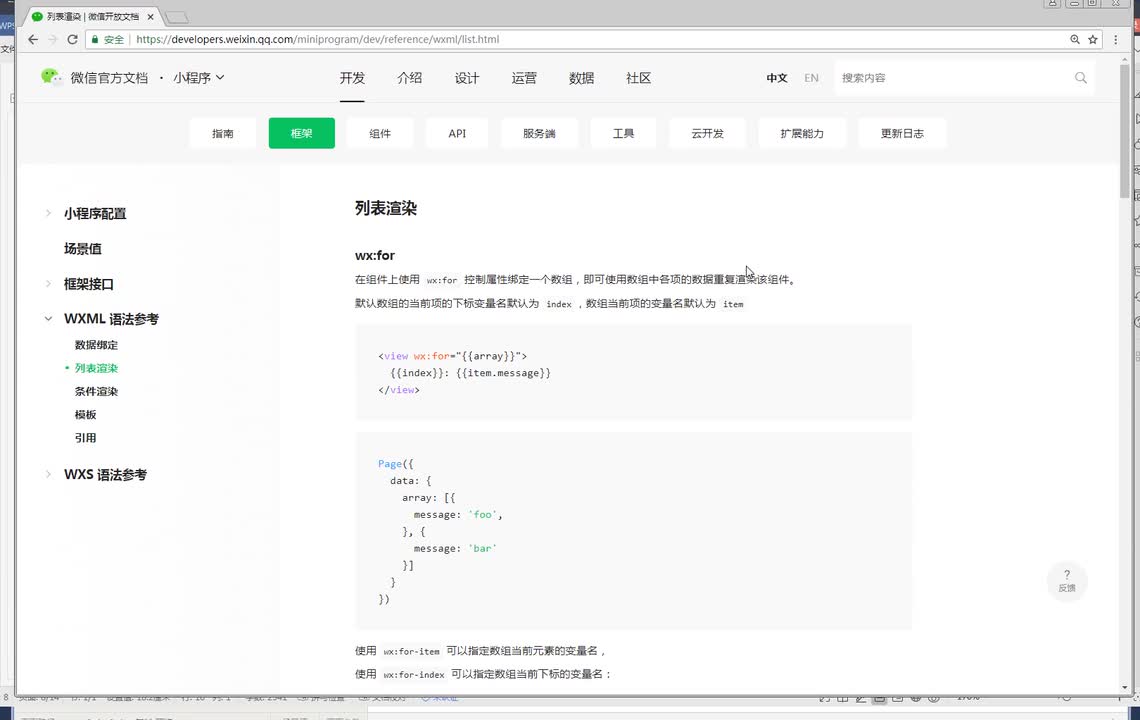The image size is (1140, 720).
Task: Open 运营 top menu
Action: coord(524,78)
